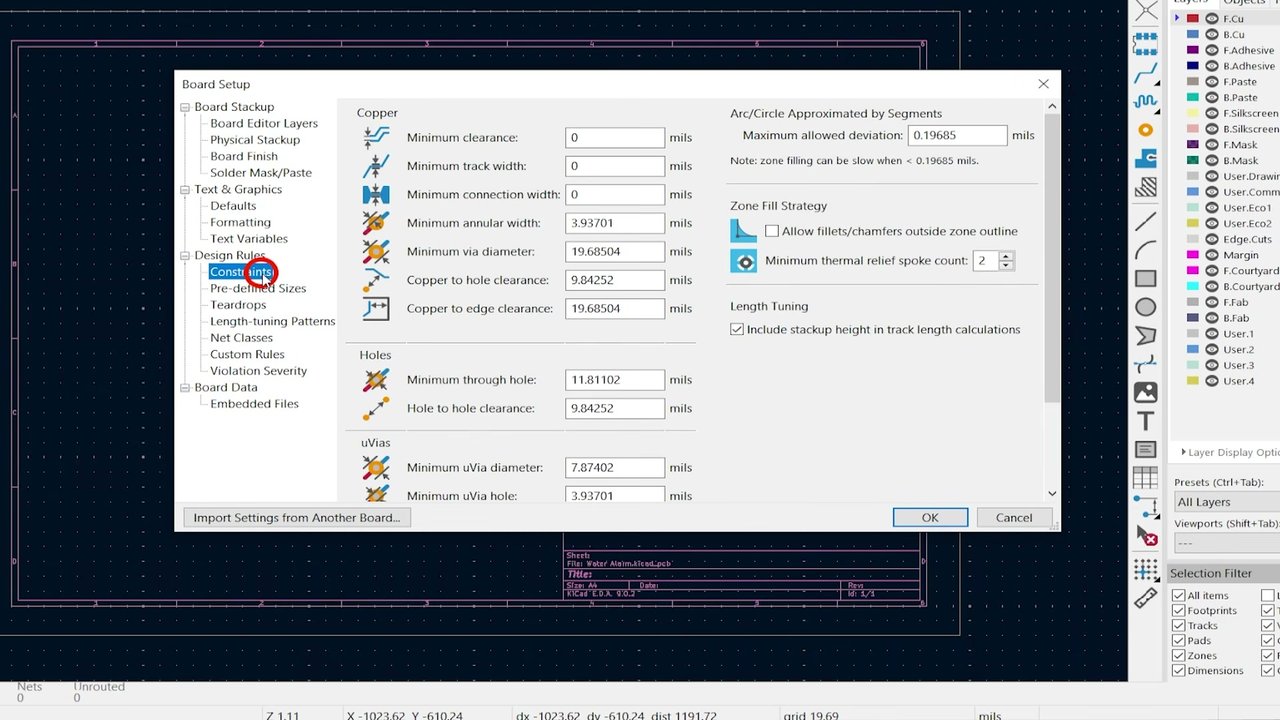The width and height of the screenshot is (1280, 720).
Task: Go to Solder Mask/Paste page
Action: coord(261,173)
